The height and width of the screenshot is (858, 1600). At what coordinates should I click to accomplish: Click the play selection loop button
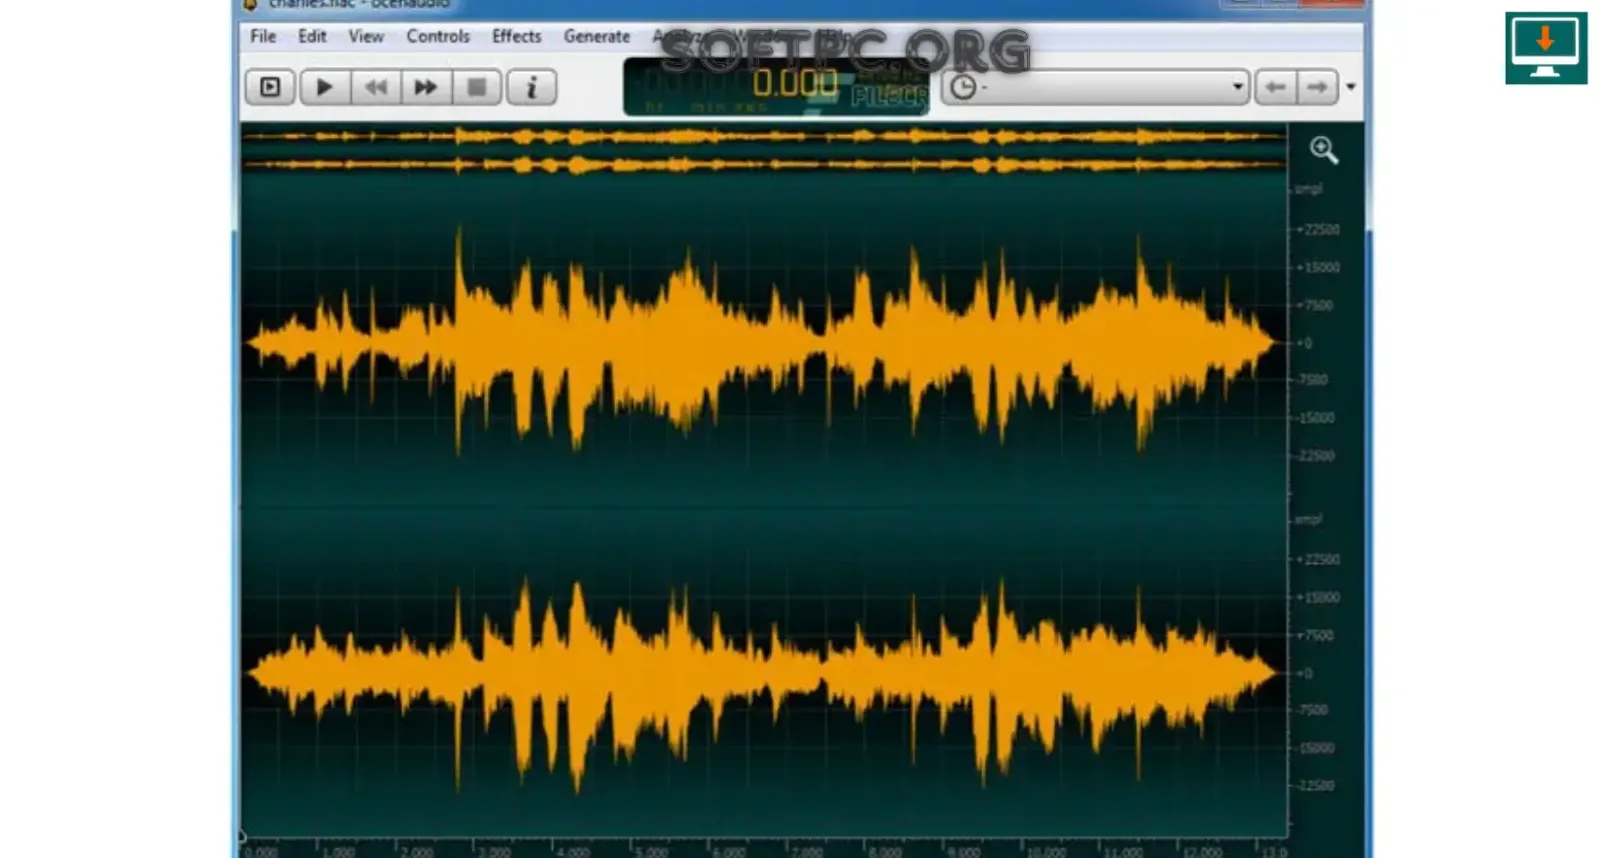[x=270, y=87]
